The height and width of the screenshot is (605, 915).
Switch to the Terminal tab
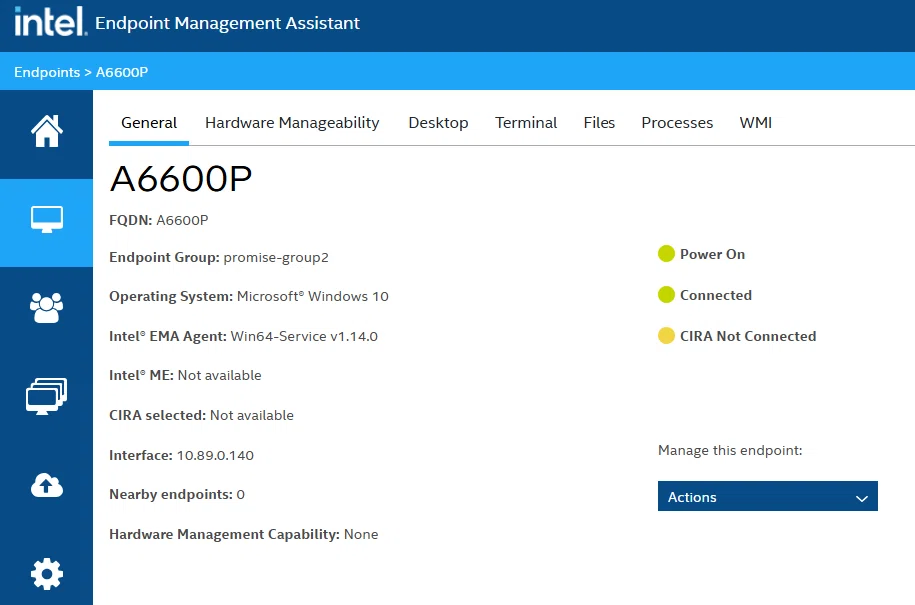click(526, 123)
